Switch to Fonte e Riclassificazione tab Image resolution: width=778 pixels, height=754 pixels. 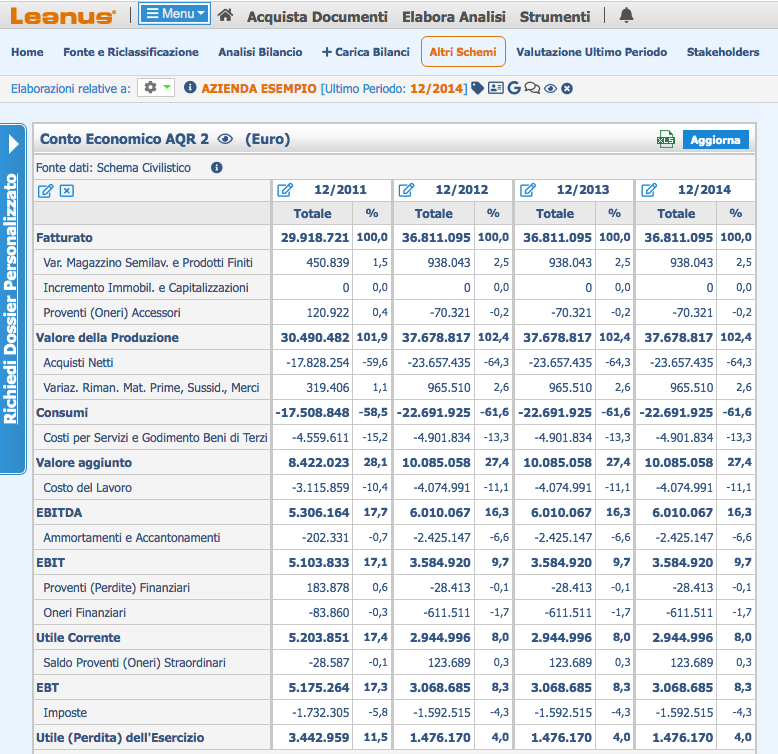click(x=130, y=52)
